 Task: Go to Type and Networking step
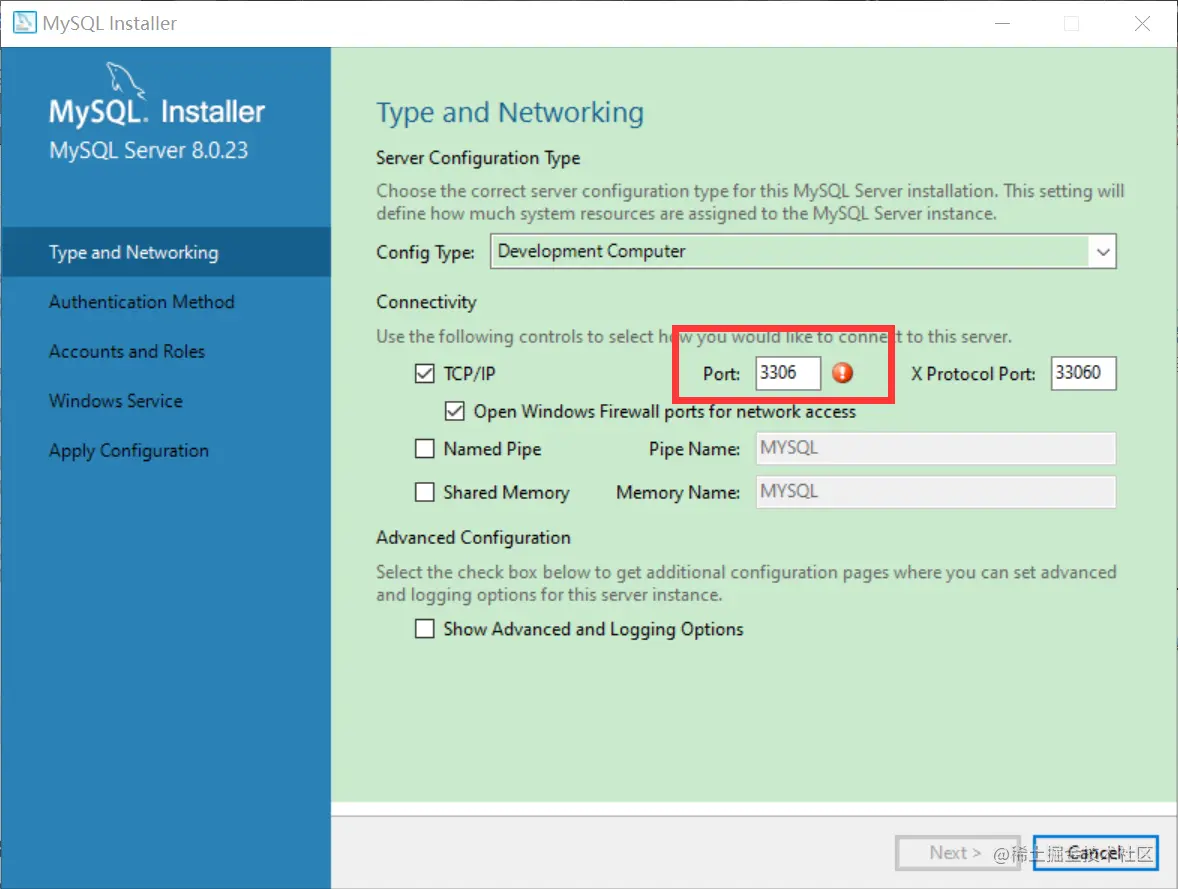tap(166, 252)
